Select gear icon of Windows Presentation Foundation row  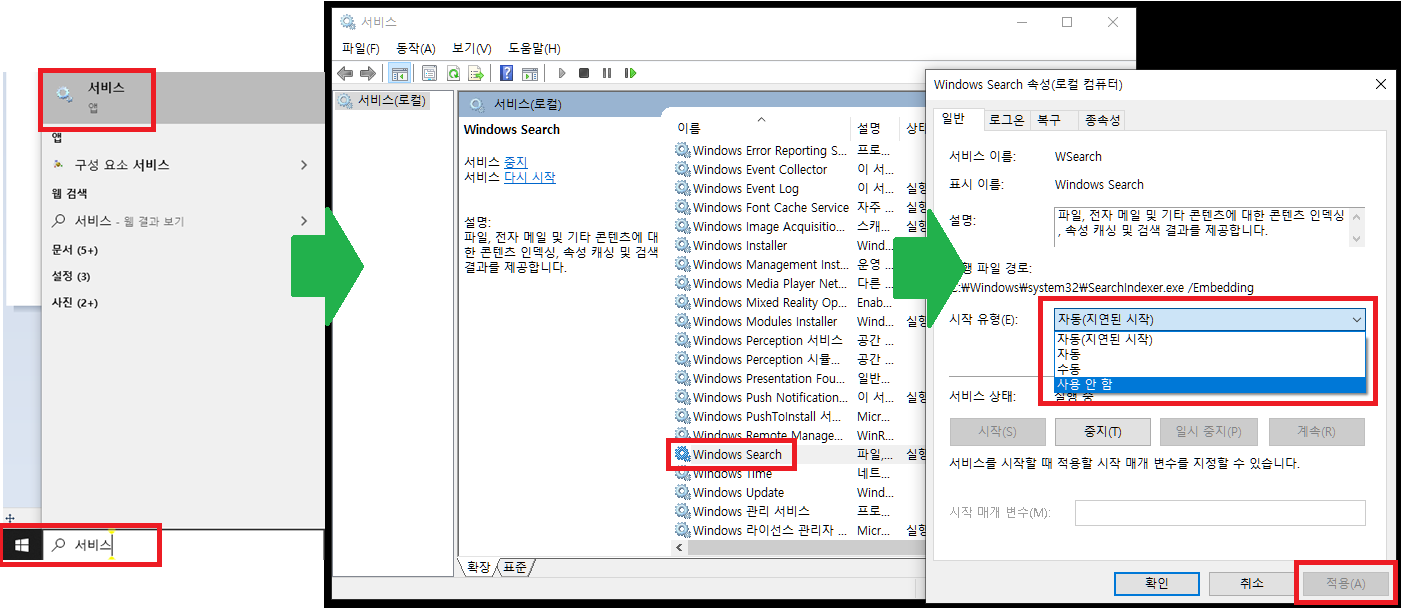(683, 379)
